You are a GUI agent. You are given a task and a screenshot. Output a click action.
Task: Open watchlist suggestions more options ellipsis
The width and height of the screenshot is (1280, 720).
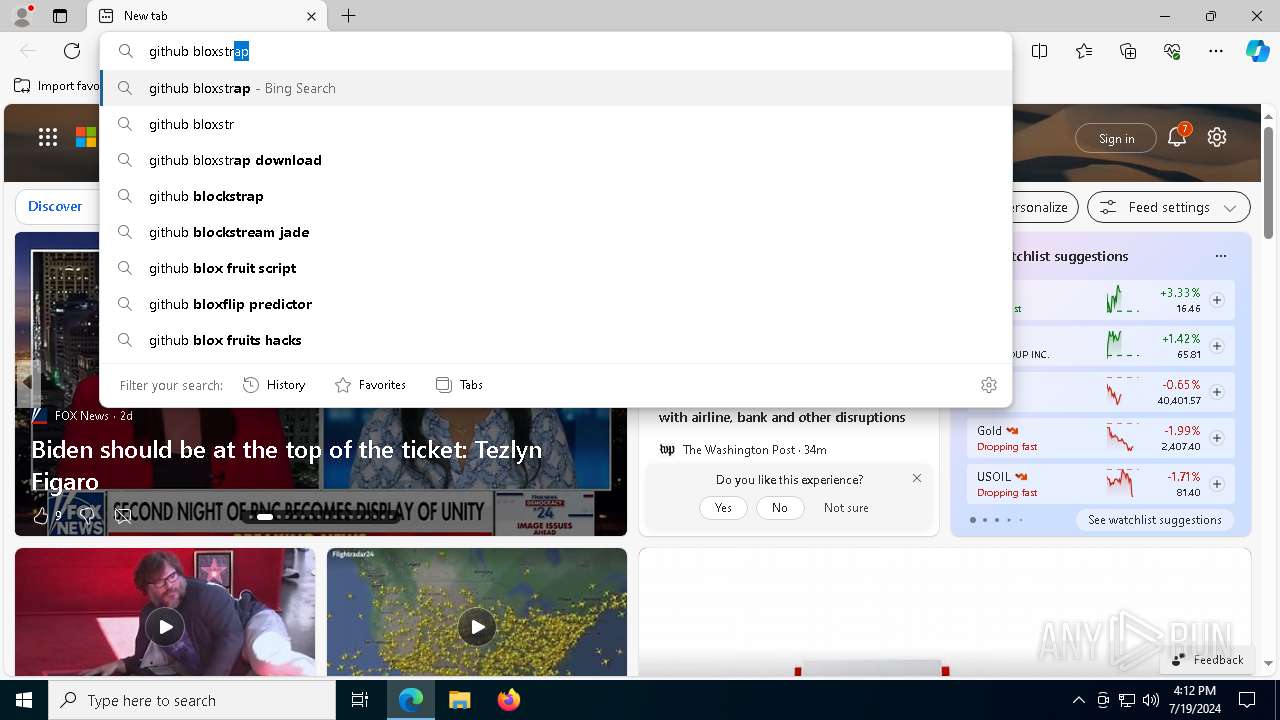1221,256
